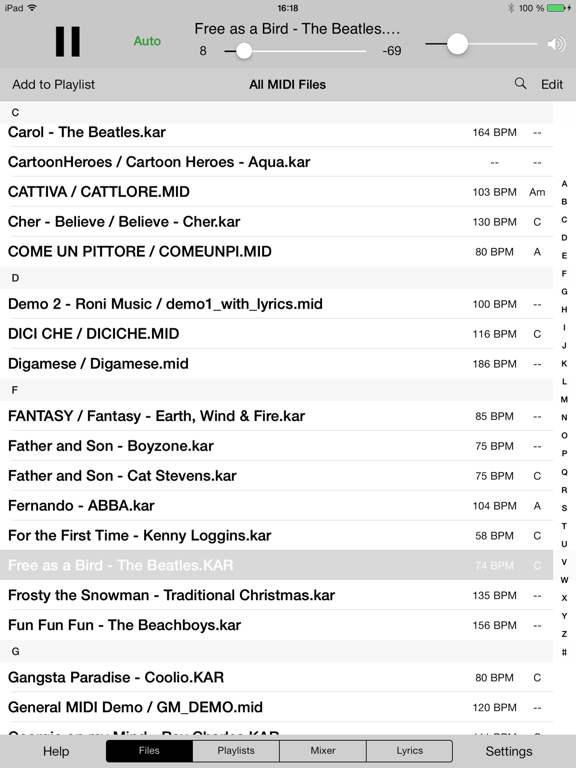Select Father and Son - Boyzone.kar
The width and height of the screenshot is (576, 768).
coord(277,446)
